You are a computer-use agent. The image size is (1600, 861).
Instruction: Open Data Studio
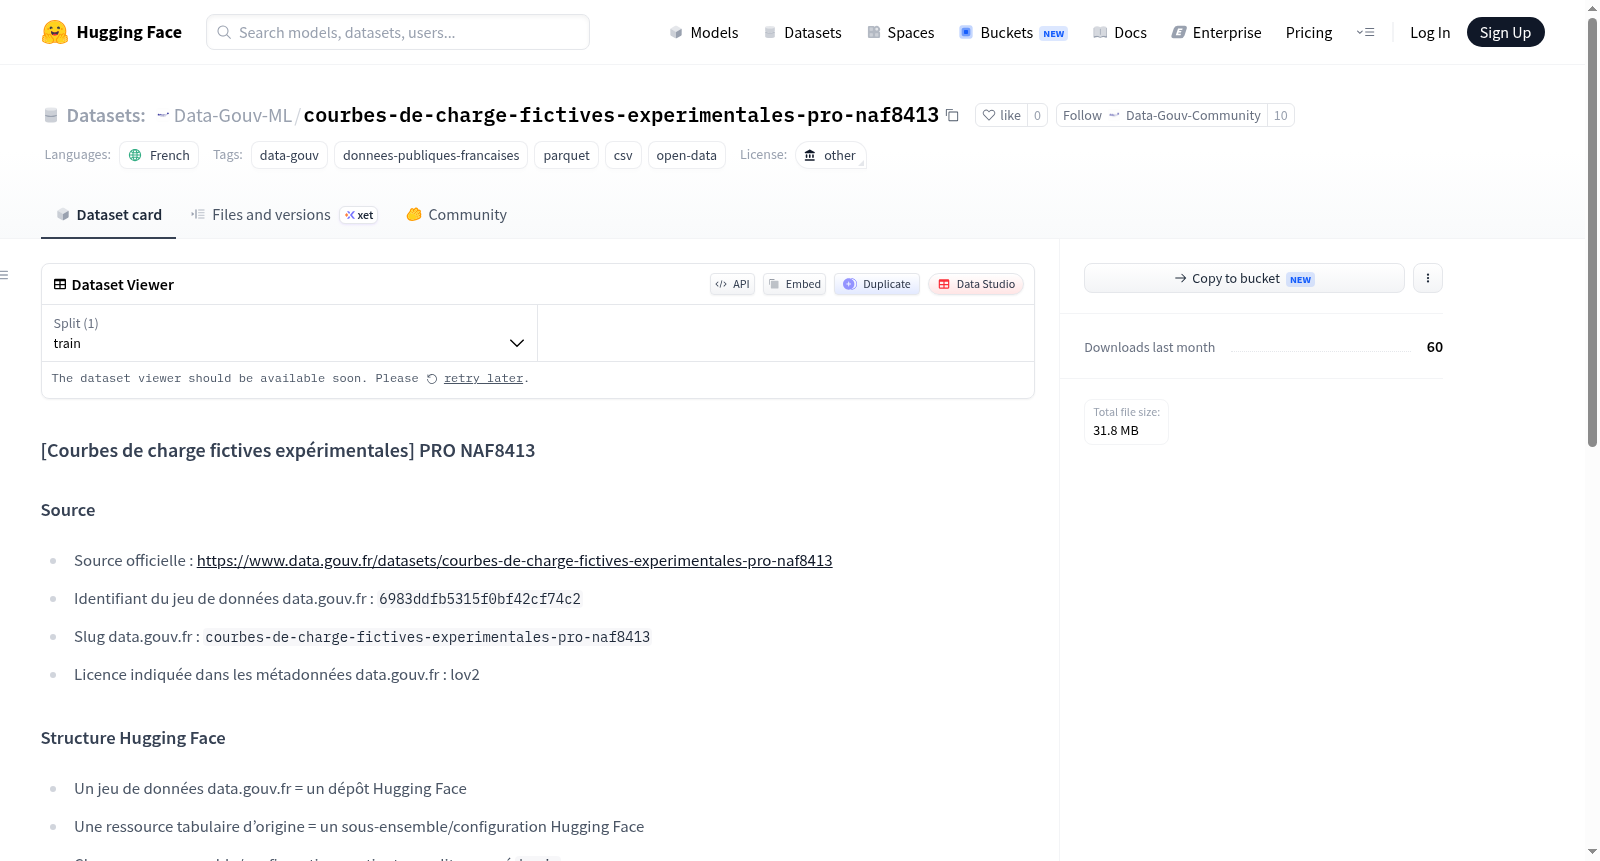click(x=976, y=284)
